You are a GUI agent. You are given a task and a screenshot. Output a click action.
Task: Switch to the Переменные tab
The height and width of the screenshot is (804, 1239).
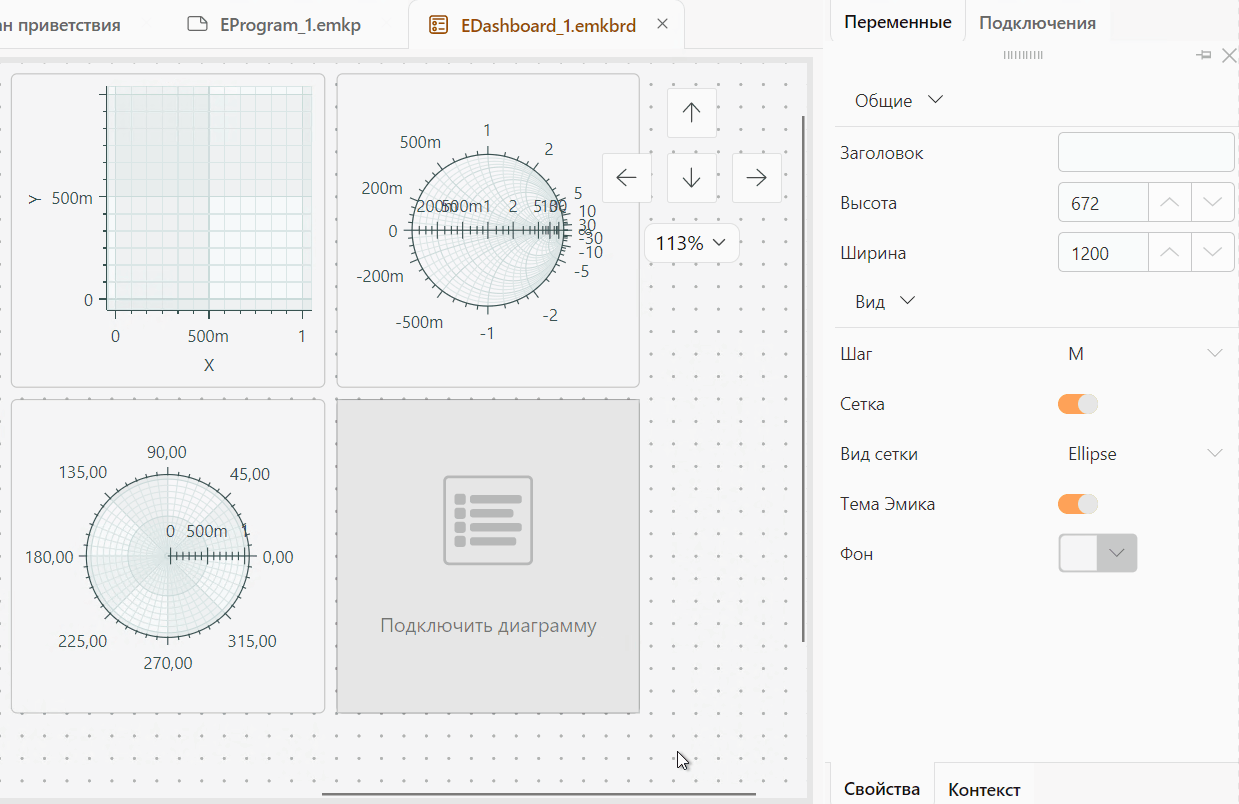coord(897,22)
